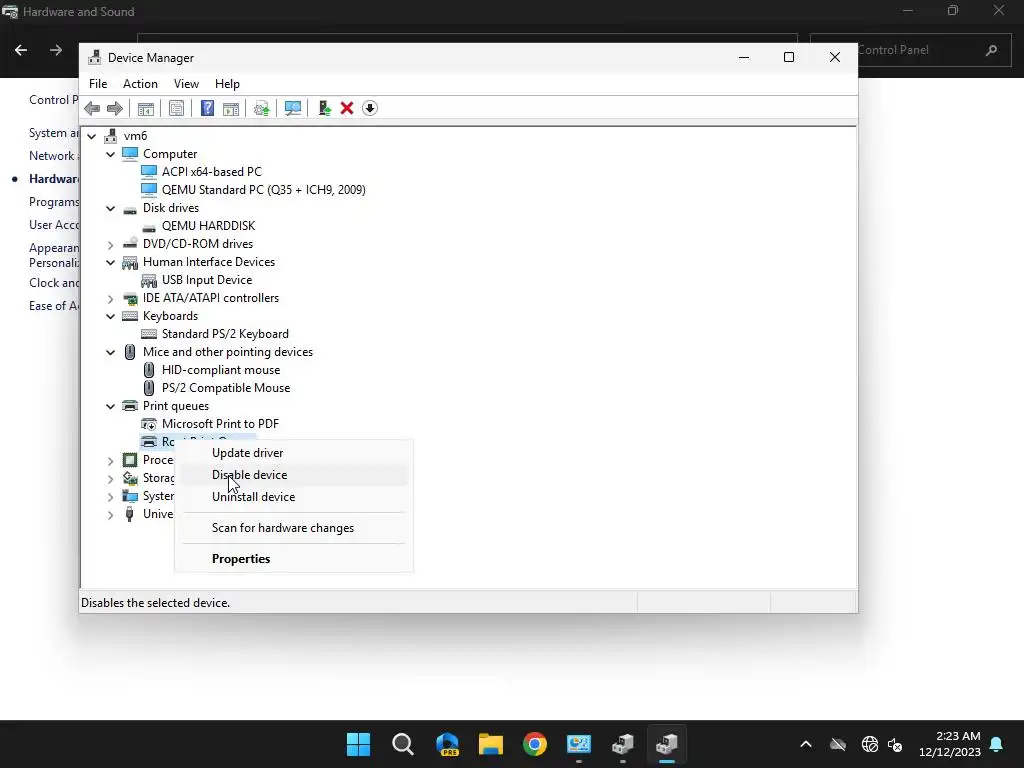Click the muted volume tray icon
The height and width of the screenshot is (768, 1024).
pos(895,744)
